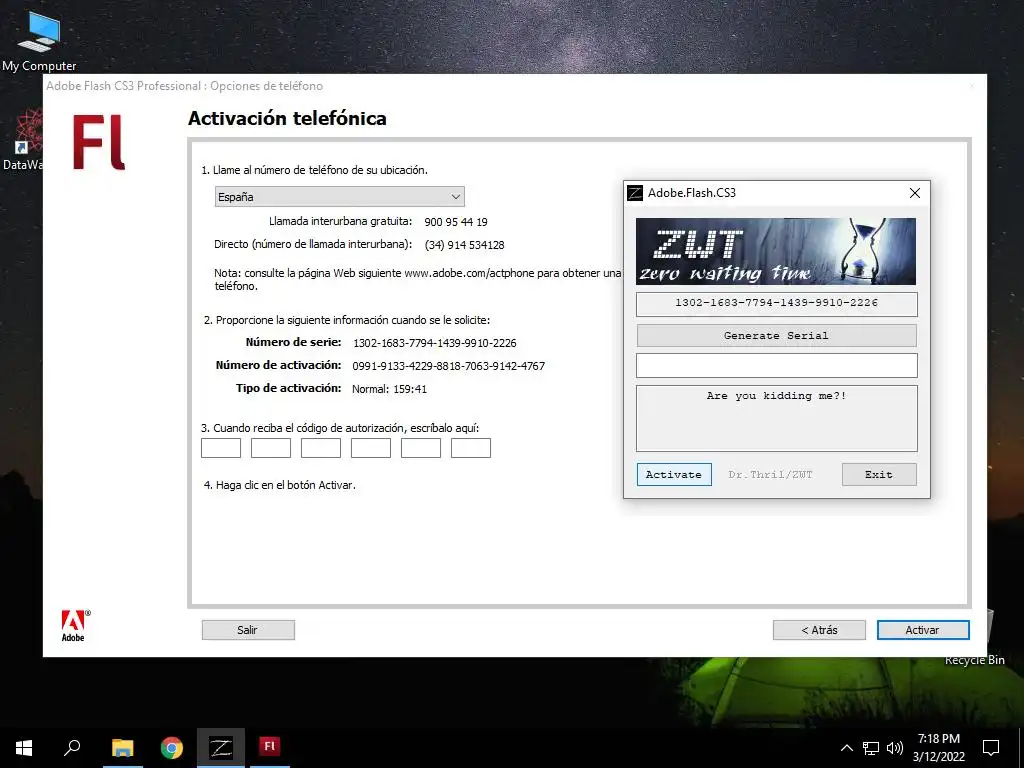Open taskbar search magnifier
Viewport: 1024px width, 768px height.
pyautogui.click(x=72, y=748)
